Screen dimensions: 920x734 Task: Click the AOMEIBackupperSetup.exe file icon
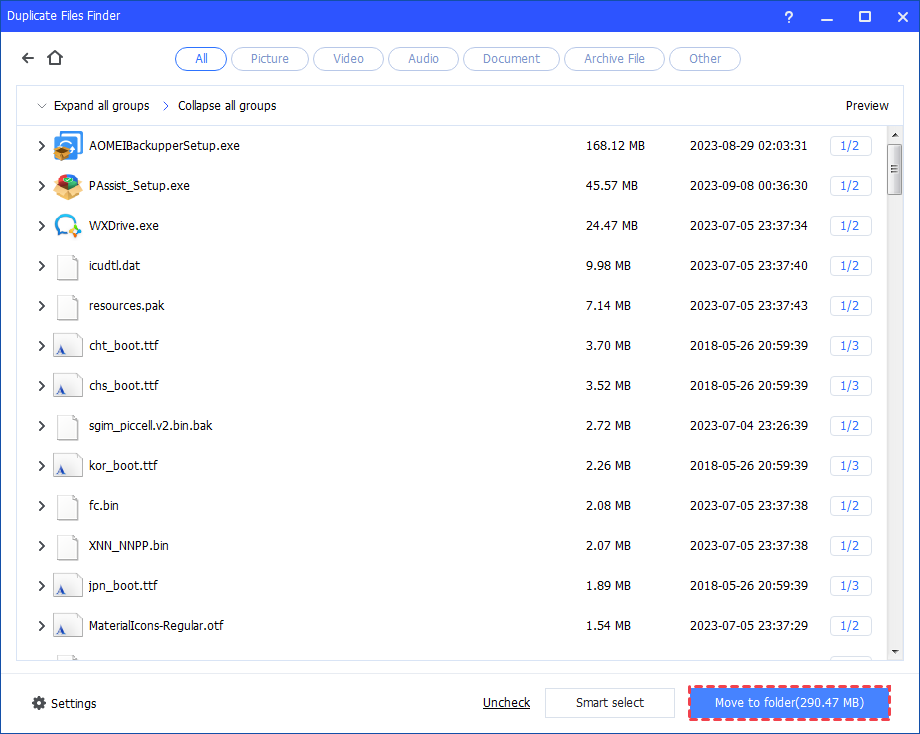point(67,145)
